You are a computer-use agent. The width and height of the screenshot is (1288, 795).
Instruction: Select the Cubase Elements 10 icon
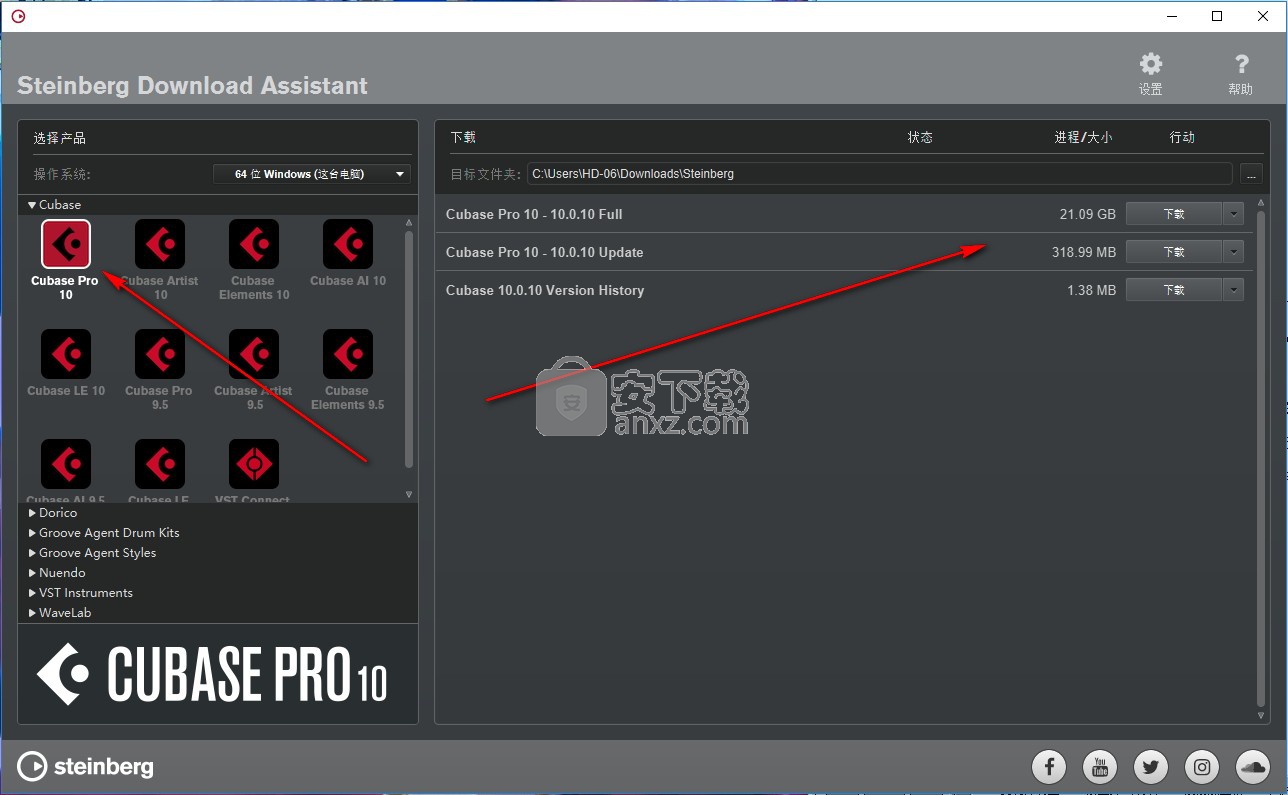tap(254, 245)
